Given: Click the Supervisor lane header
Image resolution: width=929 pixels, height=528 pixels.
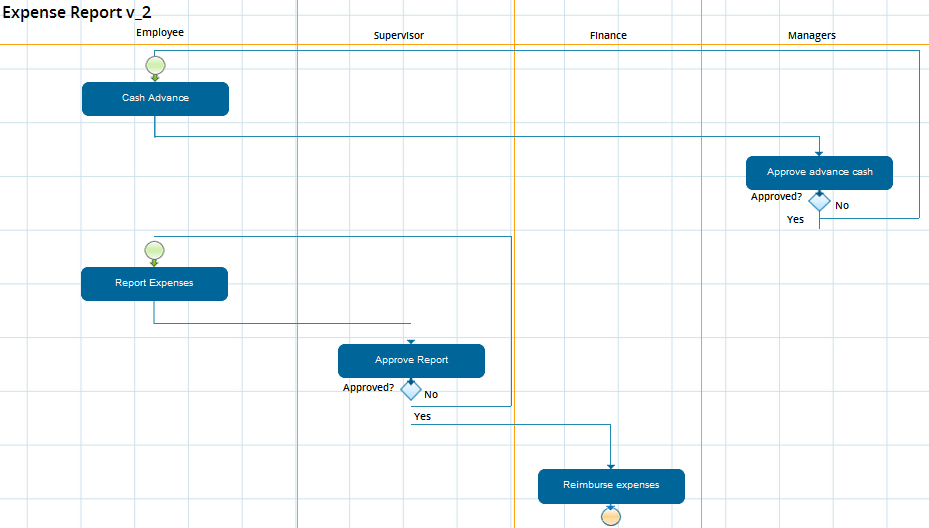Looking at the screenshot, I should 399,36.
